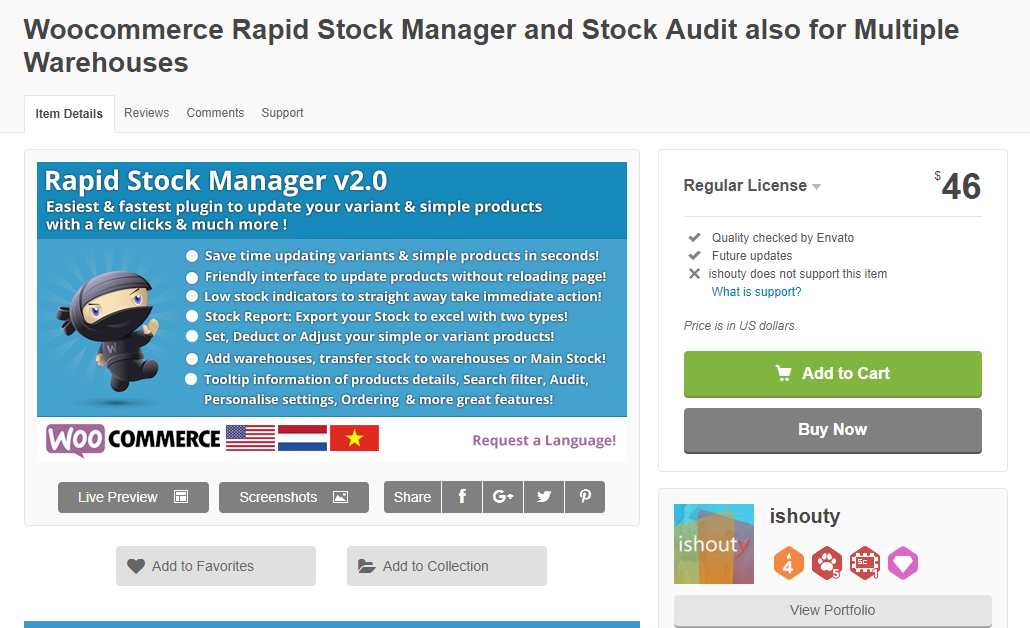Add item to Collection
1030x628 pixels.
tap(447, 566)
